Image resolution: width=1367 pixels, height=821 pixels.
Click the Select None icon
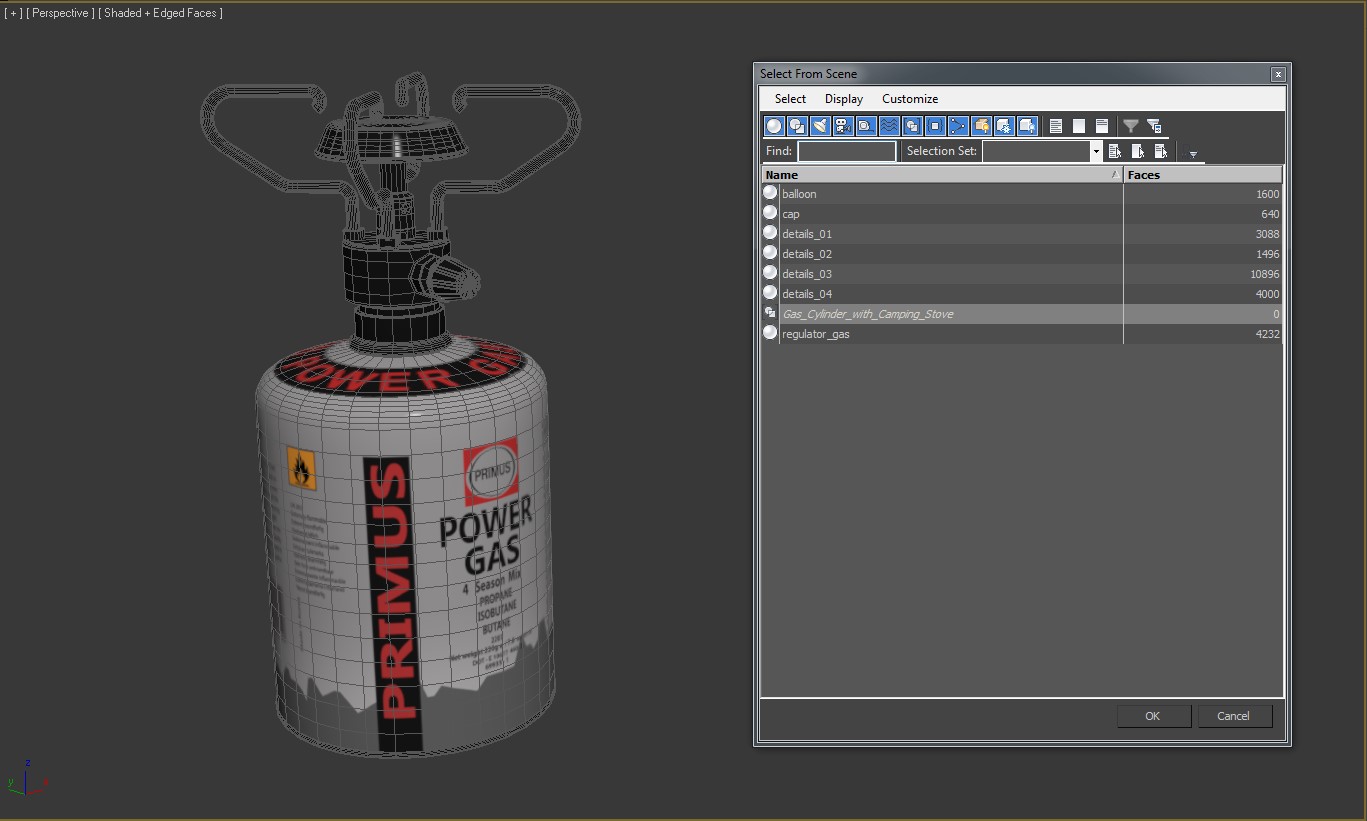1079,126
